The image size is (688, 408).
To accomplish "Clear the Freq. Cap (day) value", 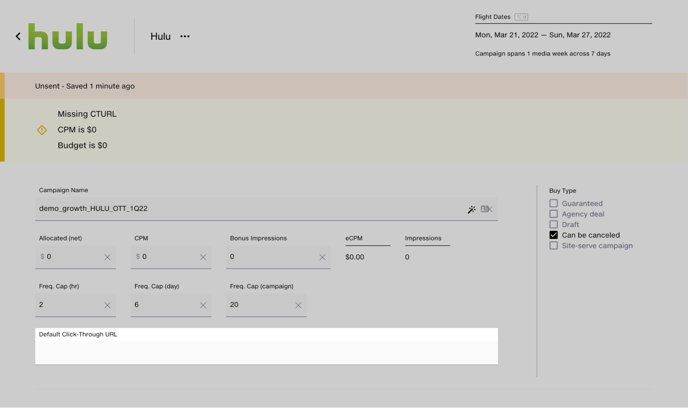I will click(203, 305).
